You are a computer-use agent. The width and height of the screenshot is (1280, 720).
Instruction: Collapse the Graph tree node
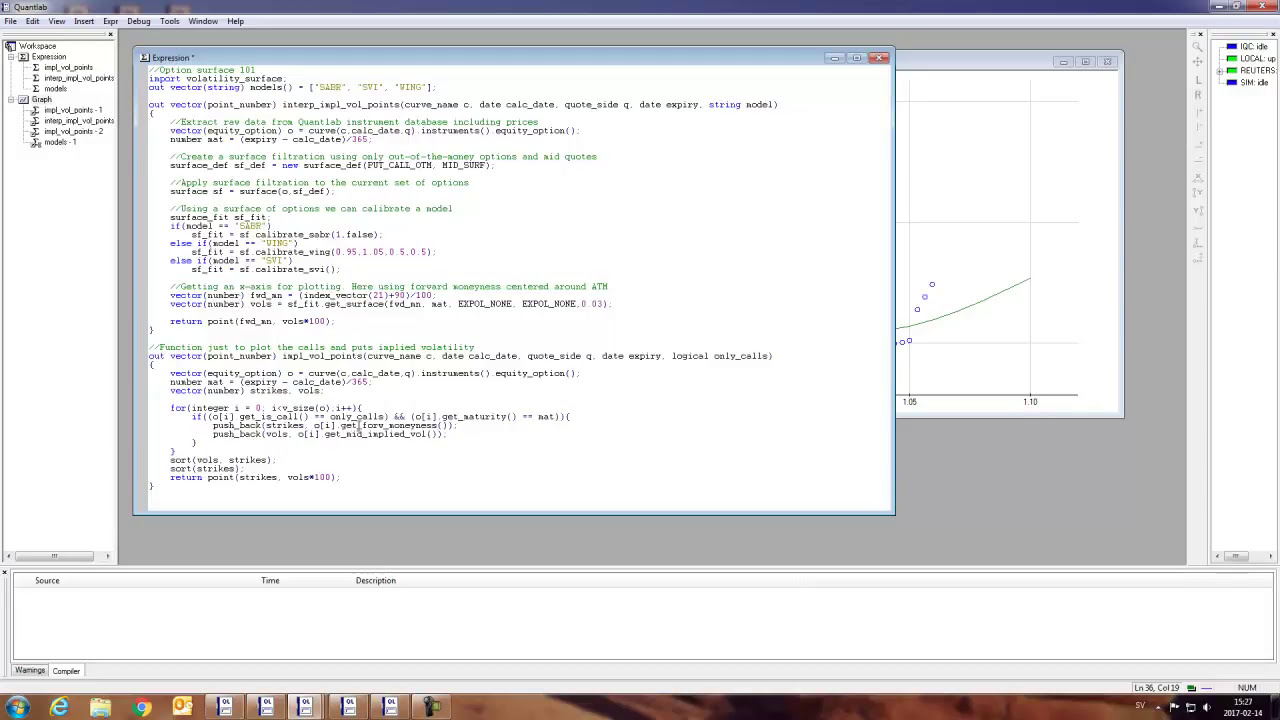11,100
